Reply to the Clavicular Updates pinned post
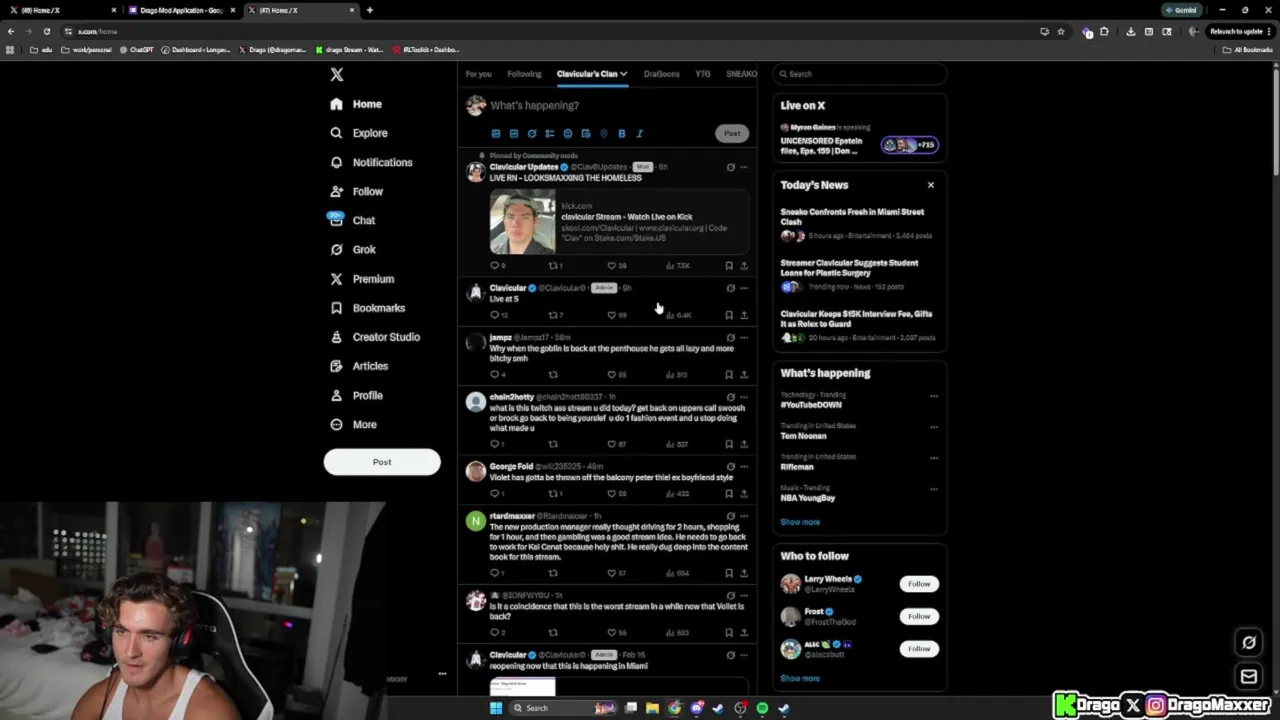Screen dimensions: 1280x720 497,266
